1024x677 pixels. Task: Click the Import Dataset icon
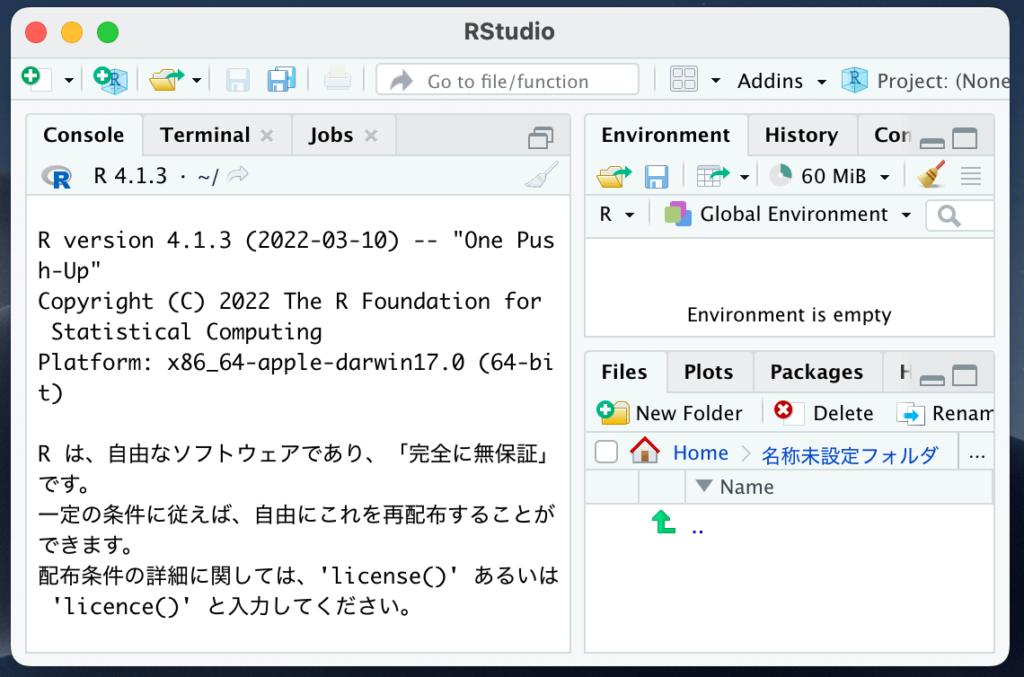click(713, 176)
